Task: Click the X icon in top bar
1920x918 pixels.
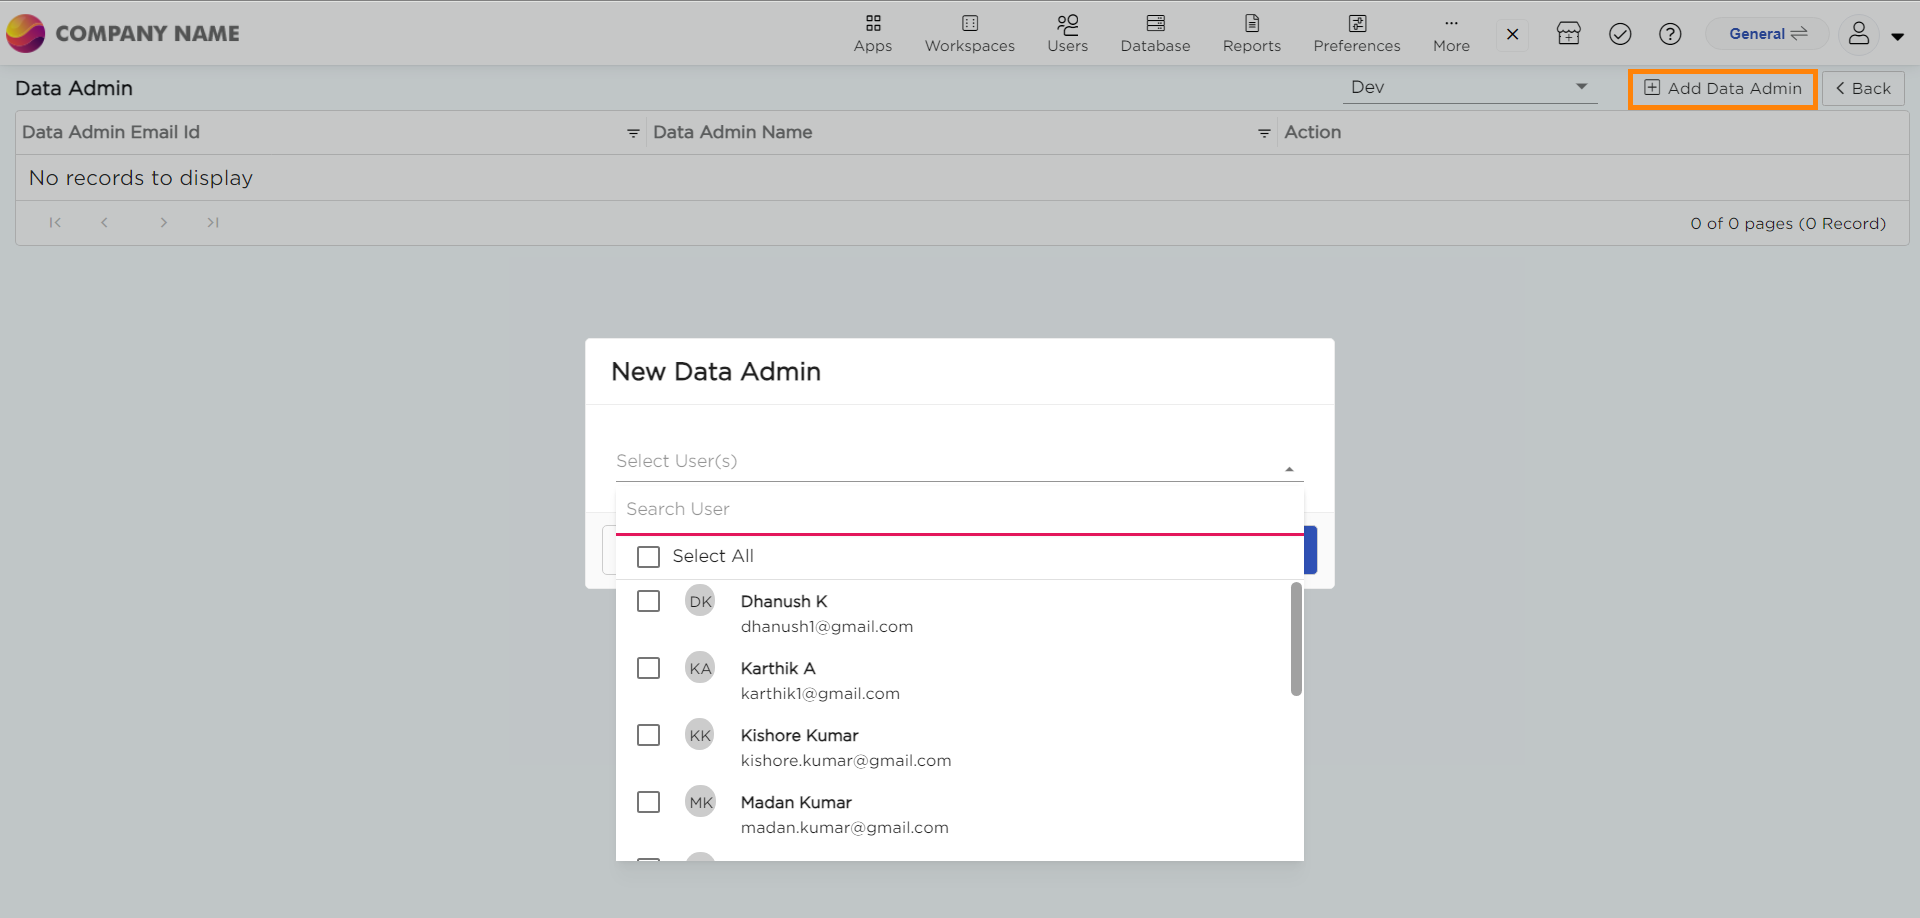Action: tap(1512, 34)
